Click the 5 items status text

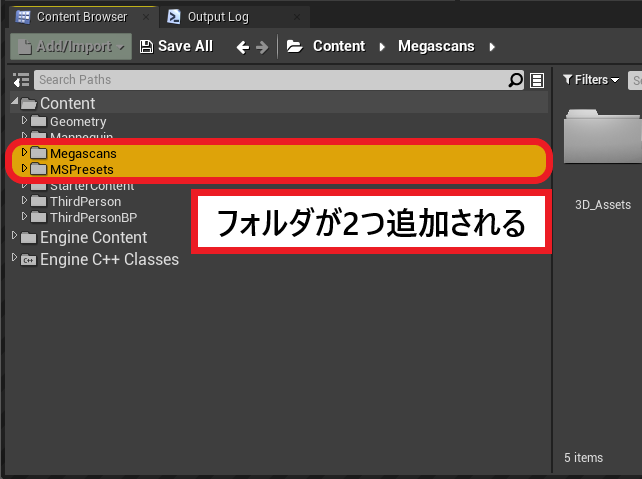[583, 458]
